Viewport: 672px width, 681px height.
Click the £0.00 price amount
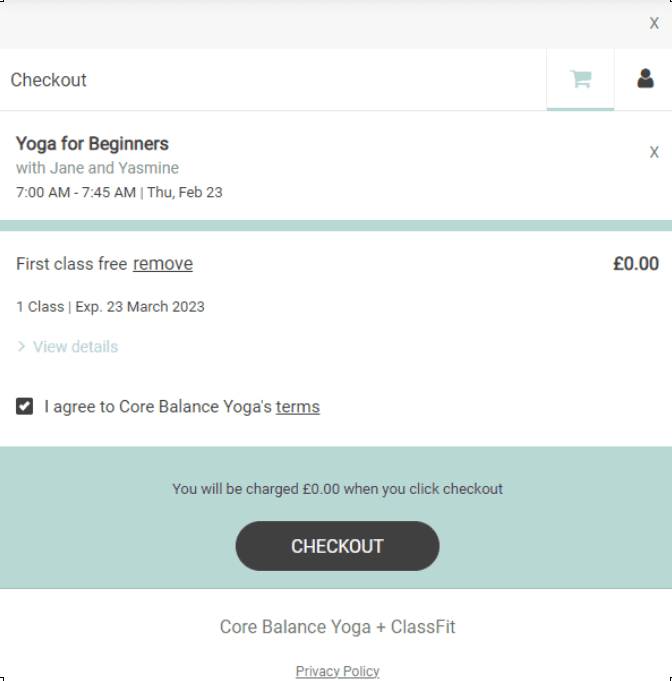636,264
